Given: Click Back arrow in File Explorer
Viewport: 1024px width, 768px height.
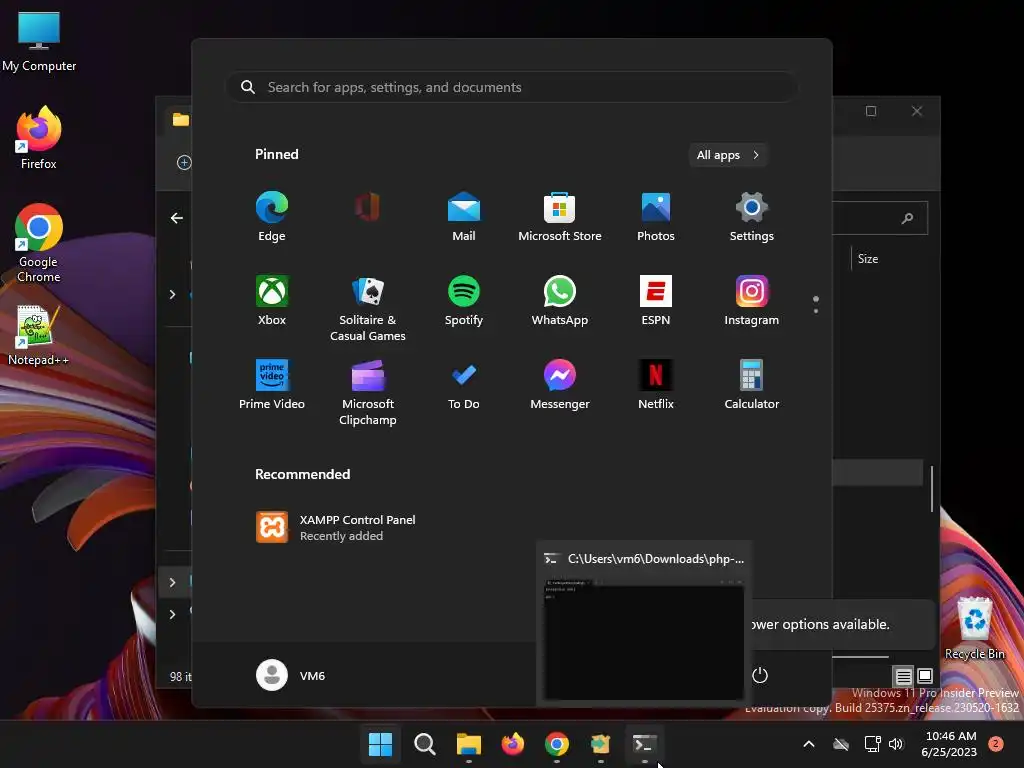Looking at the screenshot, I should (176, 218).
